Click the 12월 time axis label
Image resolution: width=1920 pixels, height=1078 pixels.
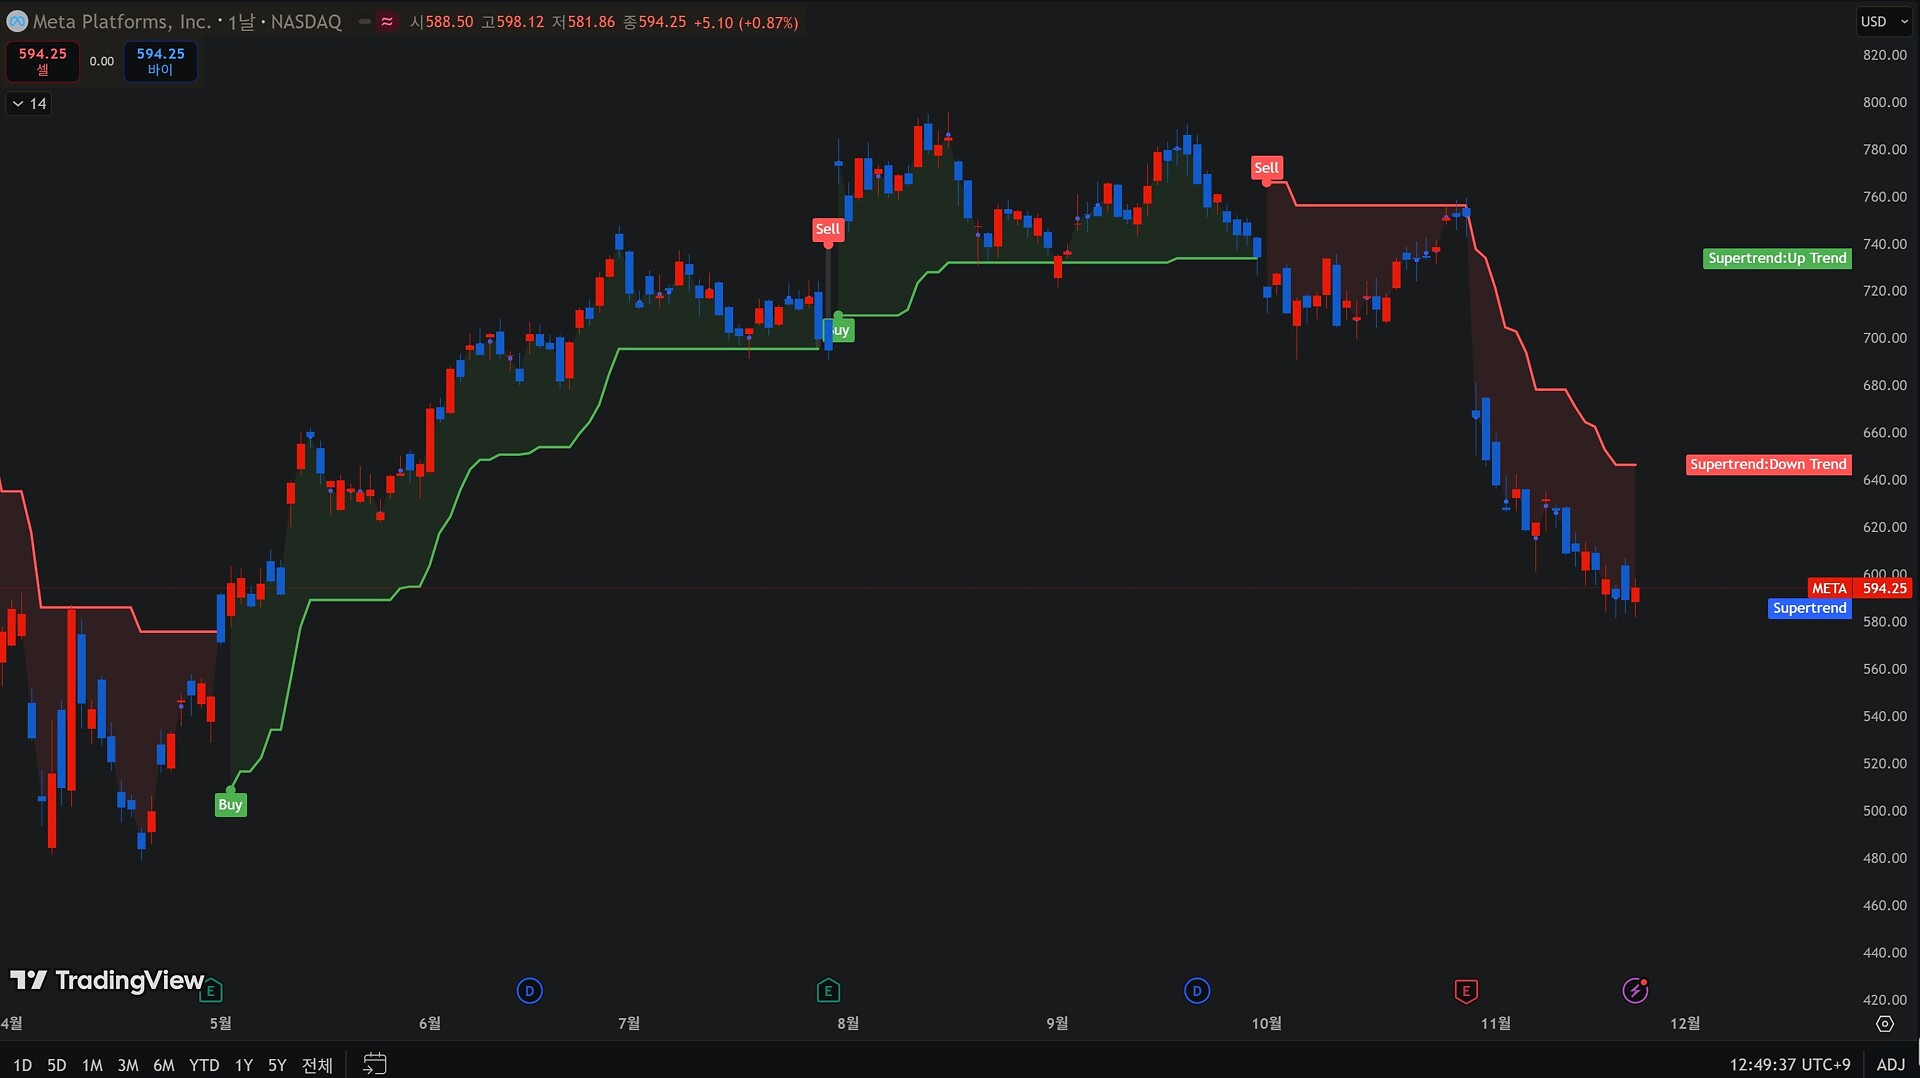[x=1685, y=1023]
